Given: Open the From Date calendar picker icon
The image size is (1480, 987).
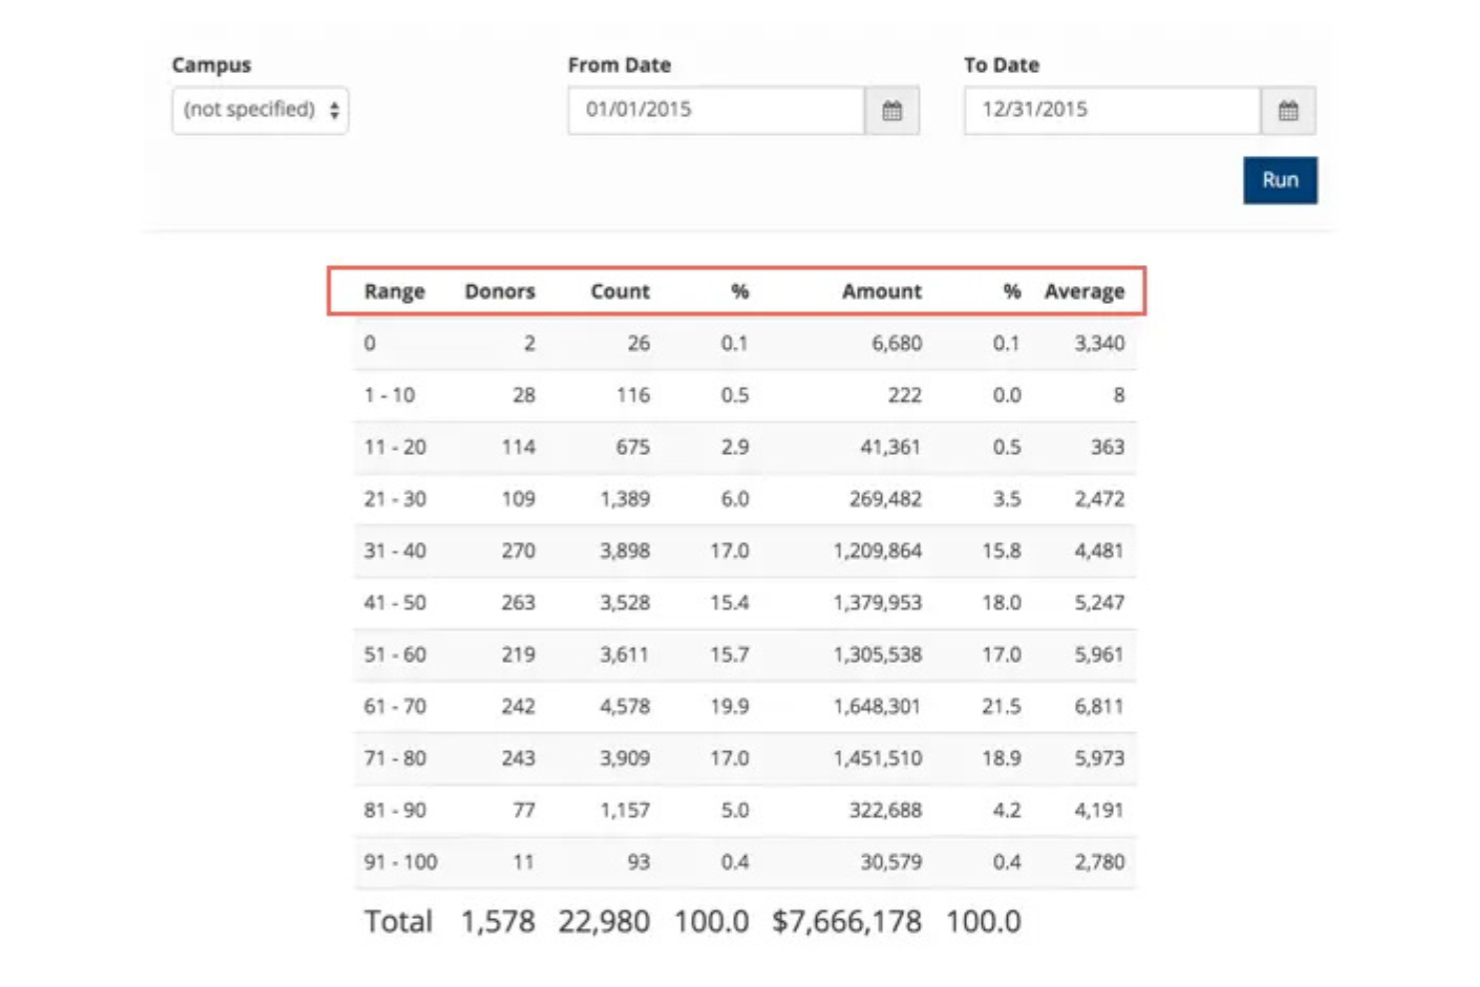Looking at the screenshot, I should tap(895, 110).
